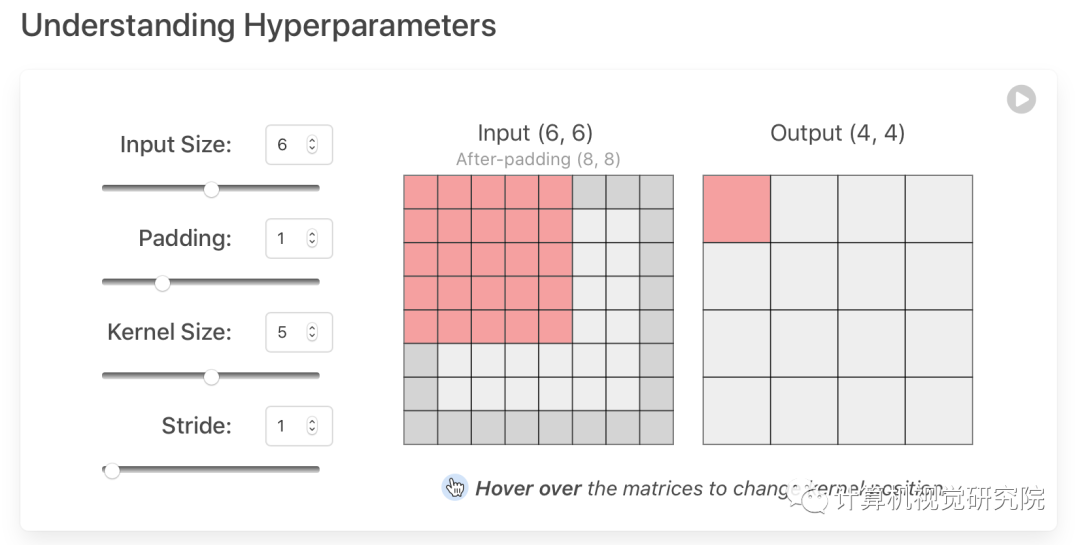
Task: Click the Understanding Hyperparameters heading
Action: click(x=258, y=25)
